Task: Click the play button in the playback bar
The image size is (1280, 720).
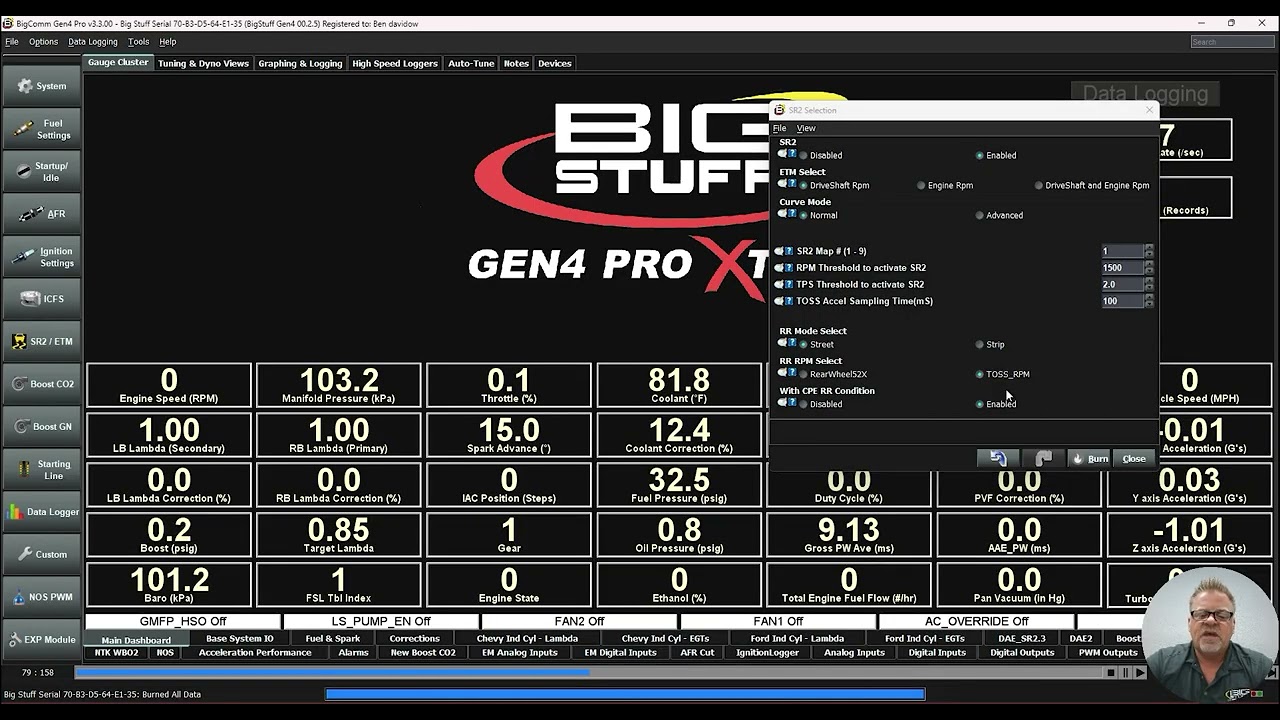Action: click(1140, 673)
